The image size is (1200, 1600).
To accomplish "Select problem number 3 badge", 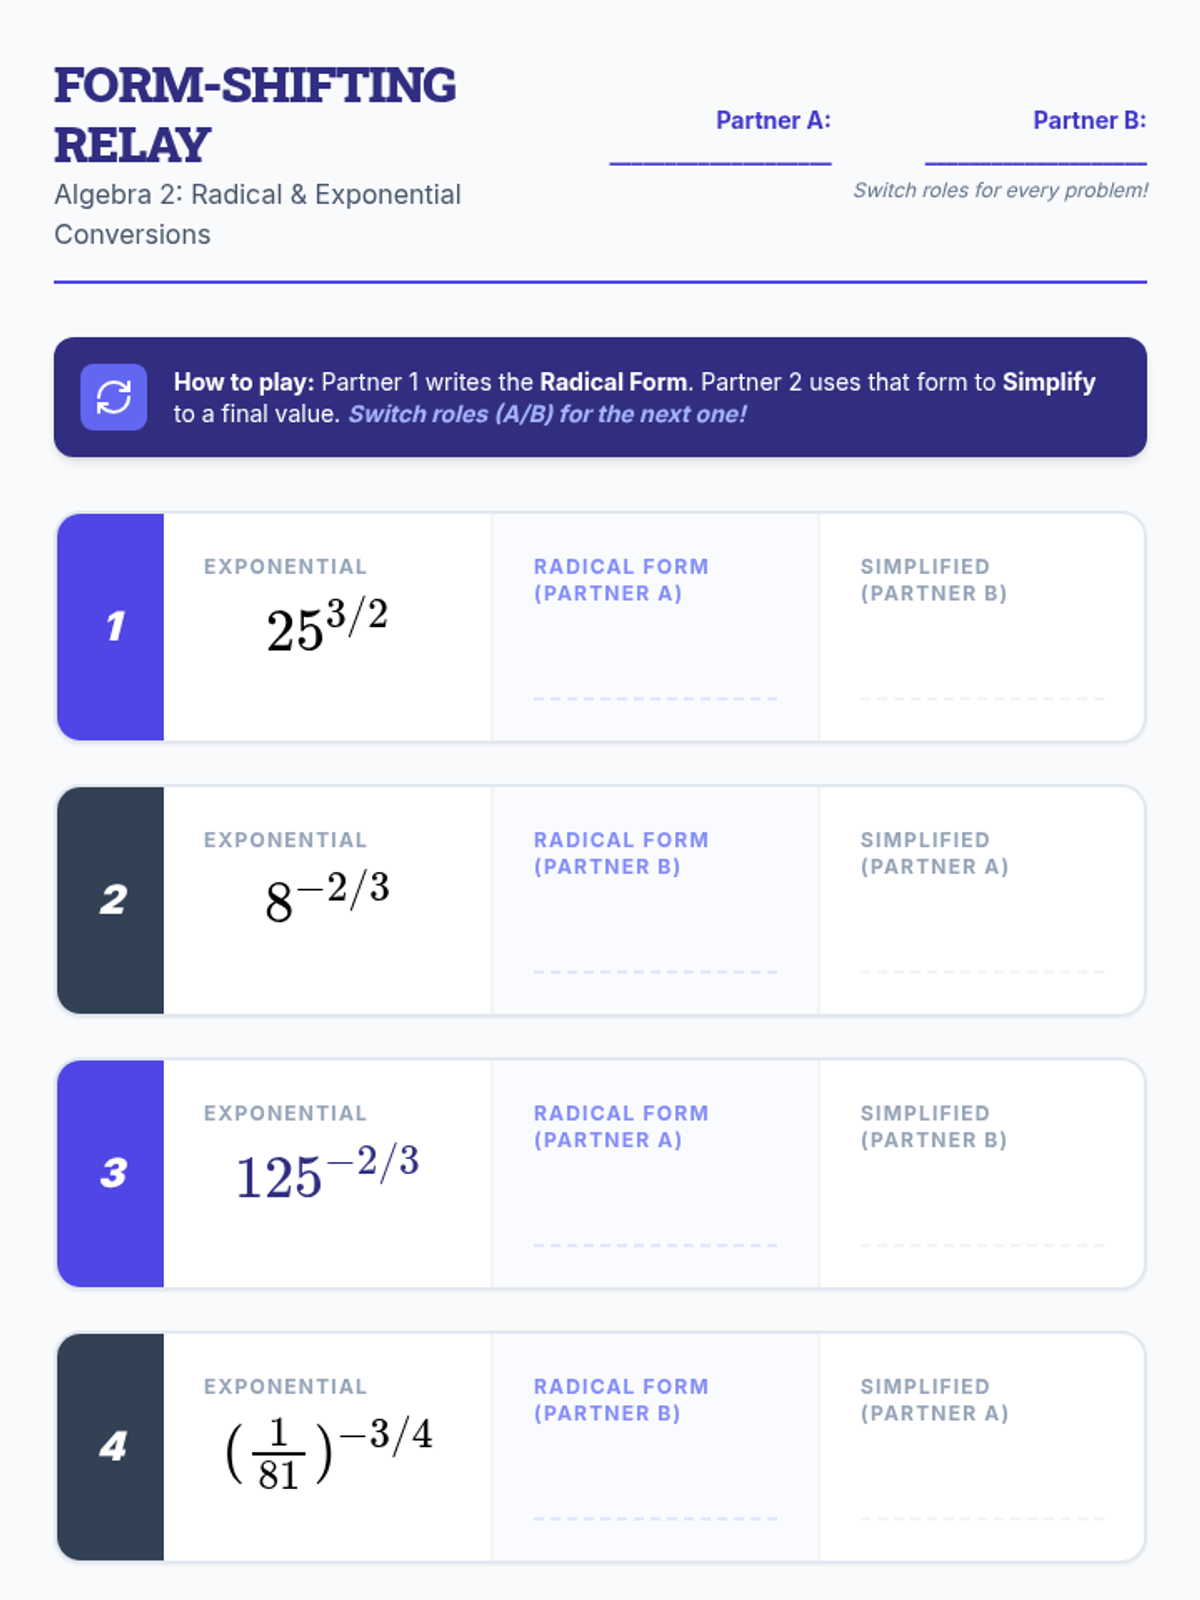I will pyautogui.click(x=110, y=1173).
